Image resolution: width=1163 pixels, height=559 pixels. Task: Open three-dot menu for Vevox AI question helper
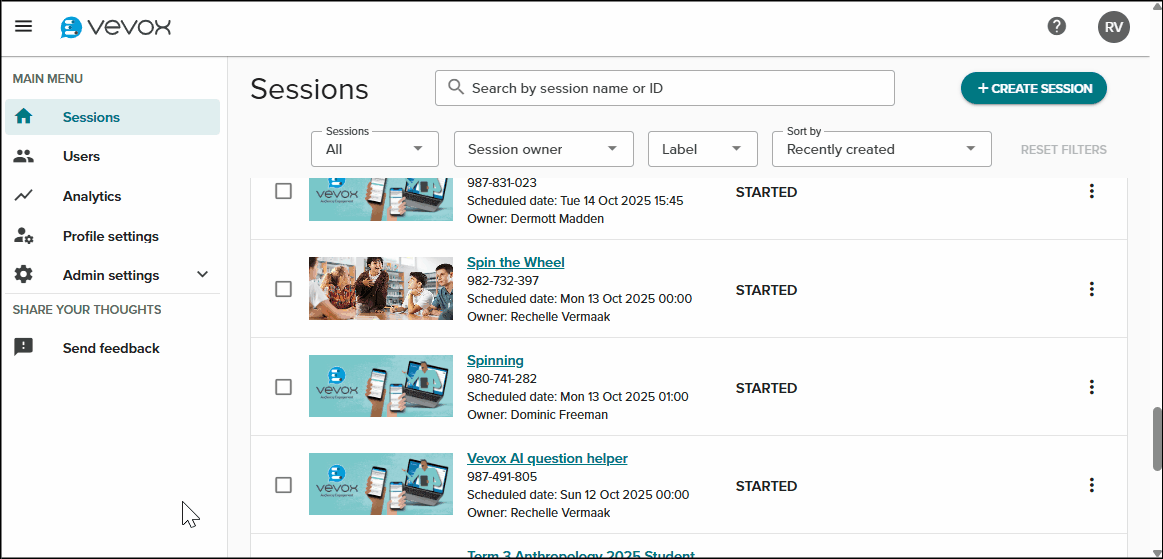1091,486
